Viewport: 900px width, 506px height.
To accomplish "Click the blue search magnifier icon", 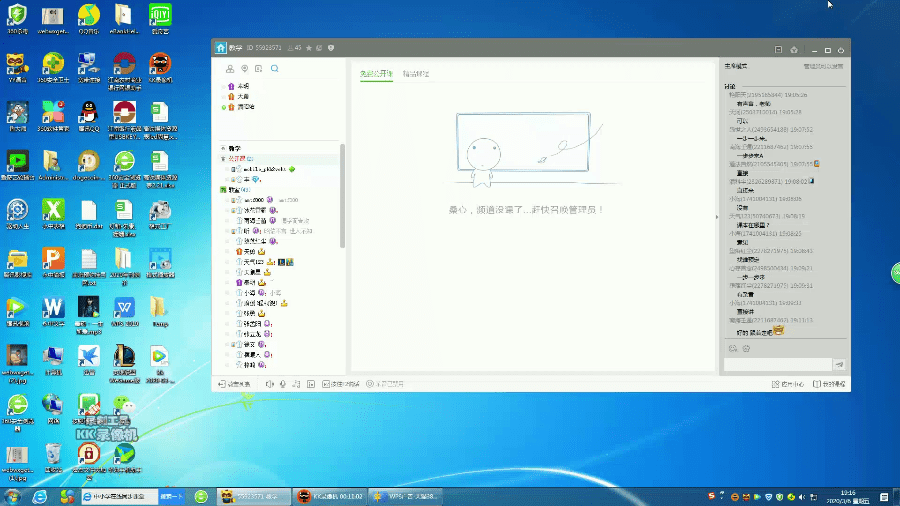I will (275, 69).
